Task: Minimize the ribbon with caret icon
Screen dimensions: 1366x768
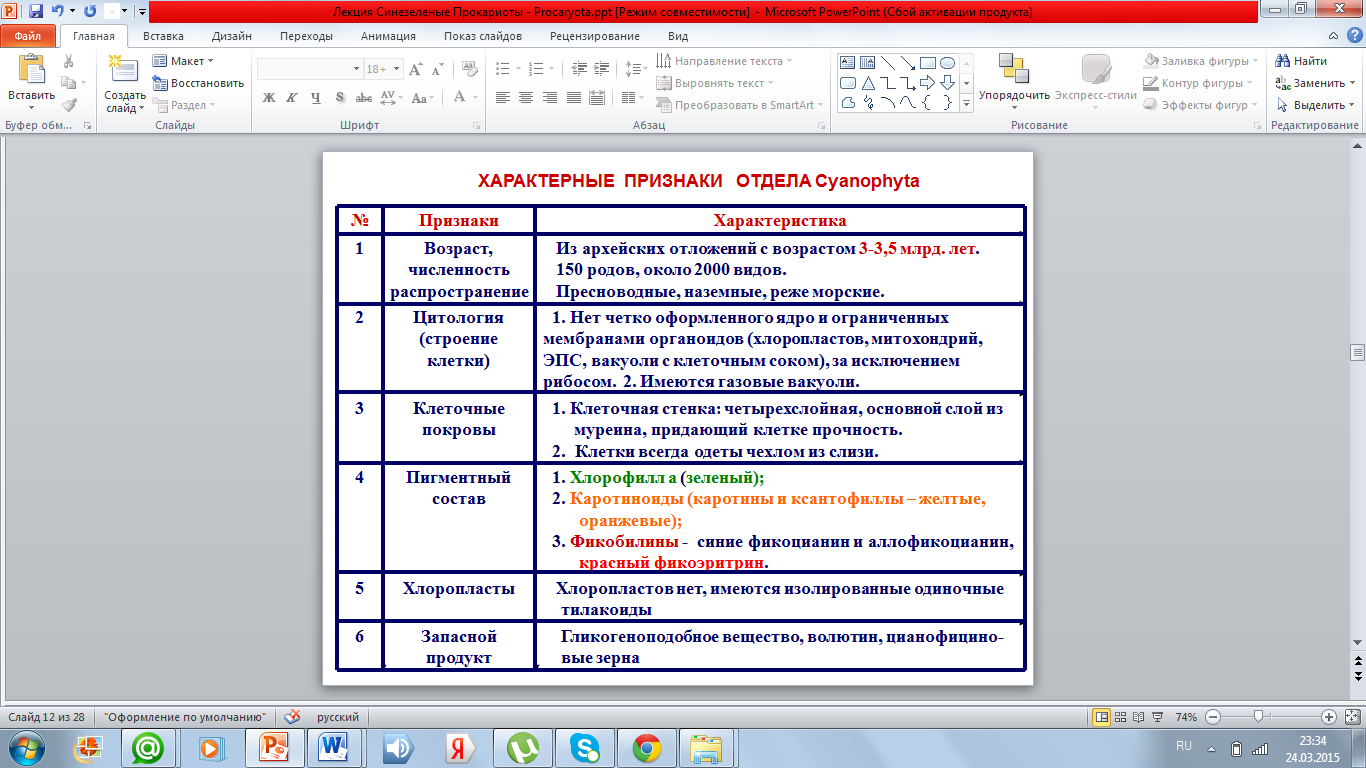Action: (1332, 36)
